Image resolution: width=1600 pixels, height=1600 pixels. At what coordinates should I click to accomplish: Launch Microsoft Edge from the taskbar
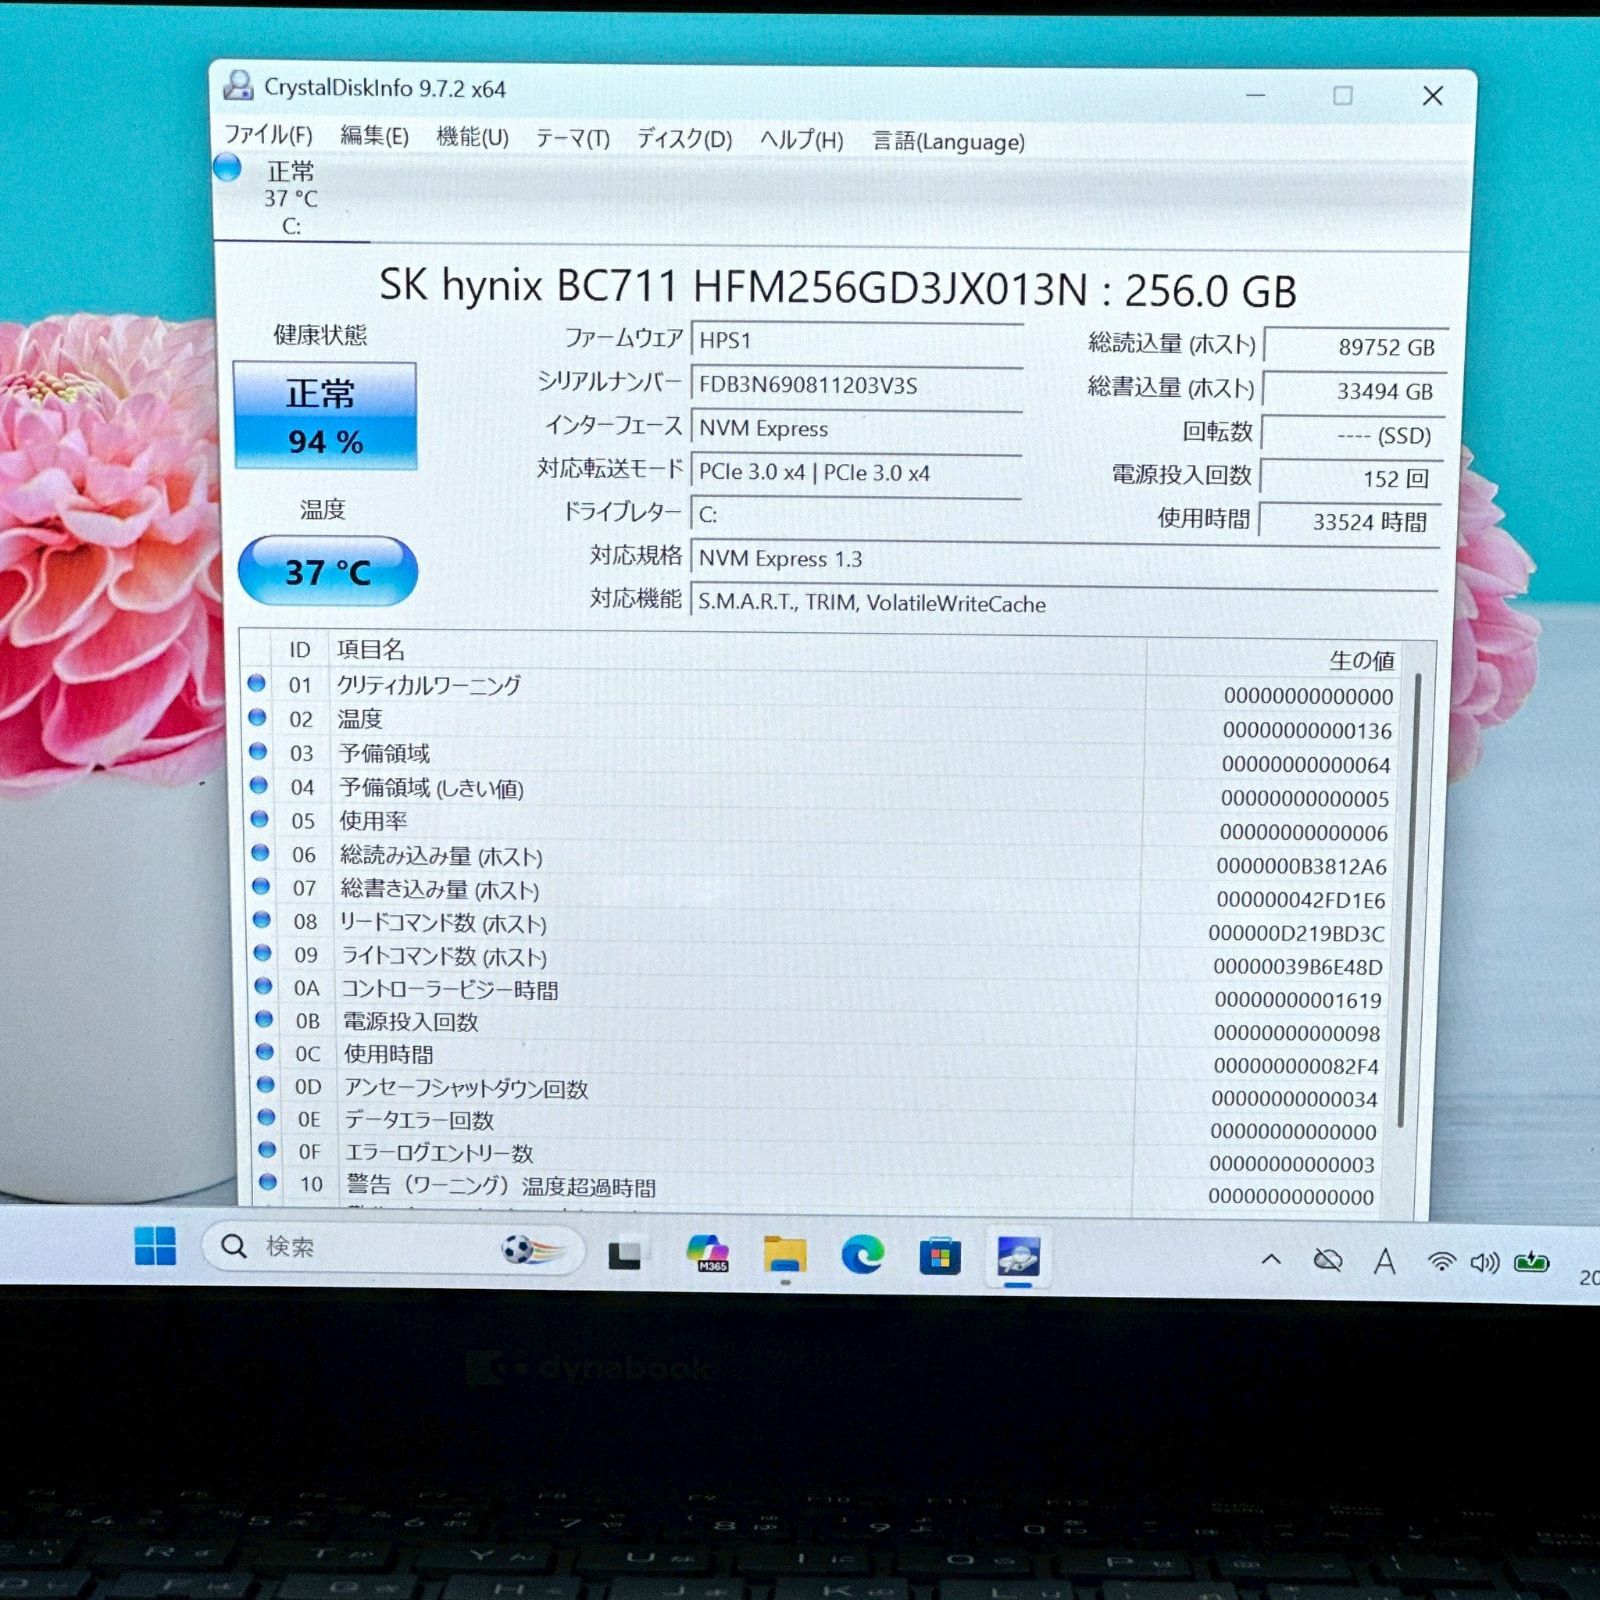pyautogui.click(x=862, y=1255)
